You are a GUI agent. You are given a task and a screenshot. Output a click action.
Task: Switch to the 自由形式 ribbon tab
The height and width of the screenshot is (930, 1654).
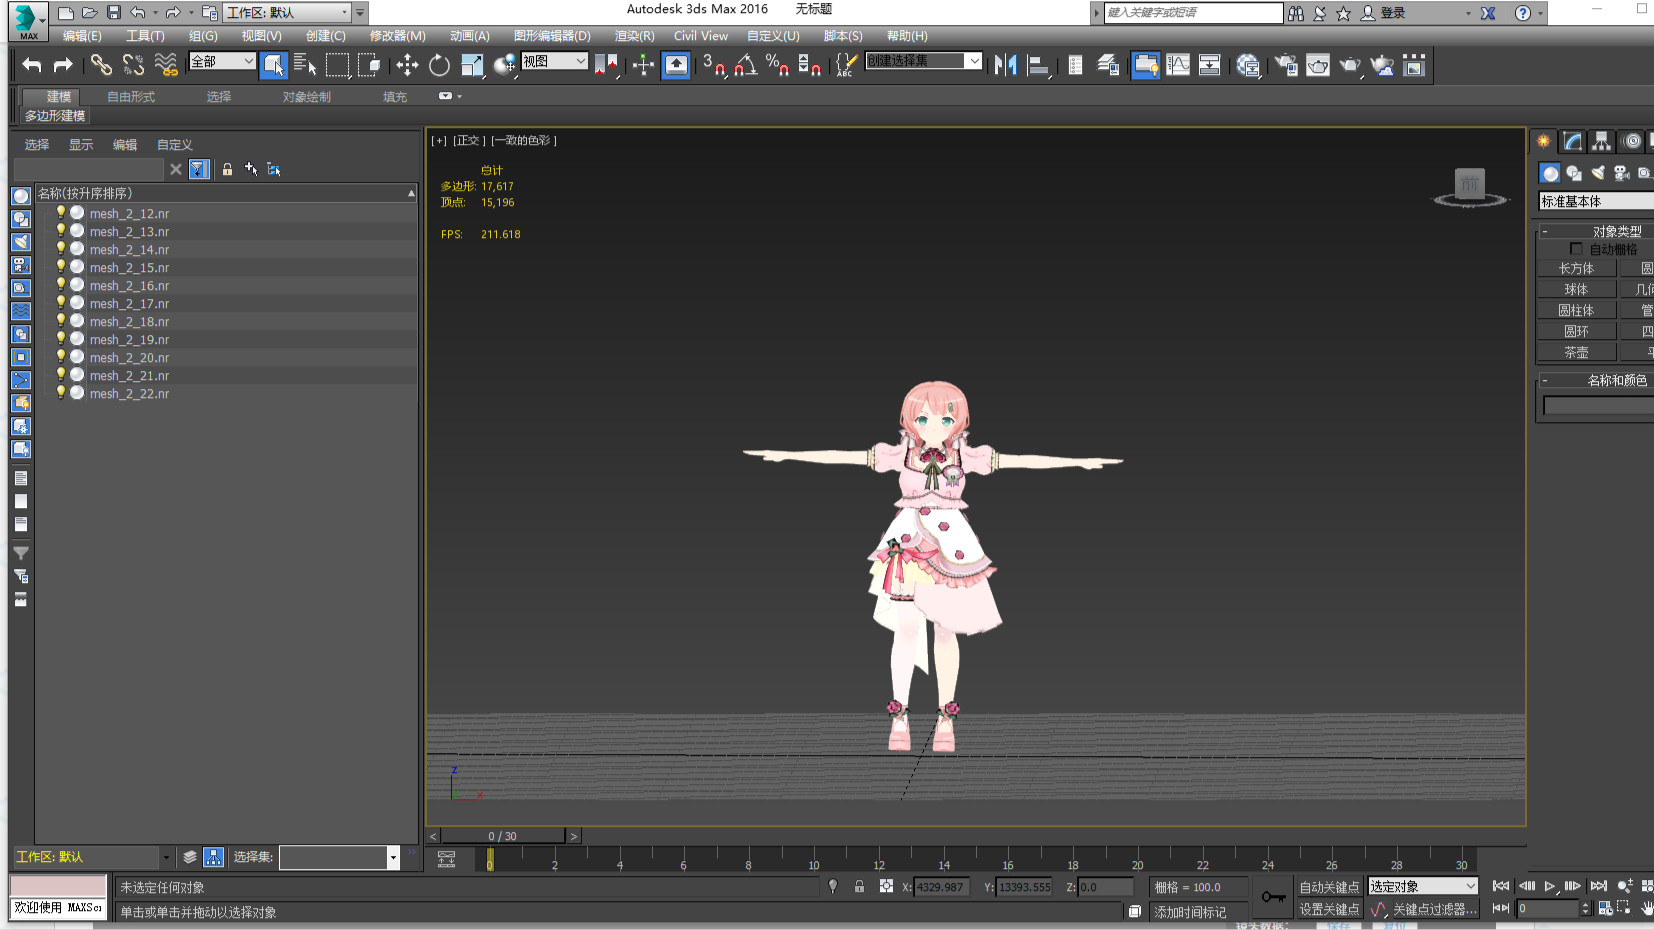coord(131,97)
